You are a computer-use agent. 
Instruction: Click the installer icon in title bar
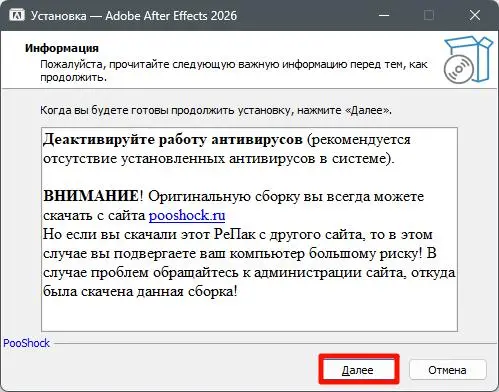[17, 15]
